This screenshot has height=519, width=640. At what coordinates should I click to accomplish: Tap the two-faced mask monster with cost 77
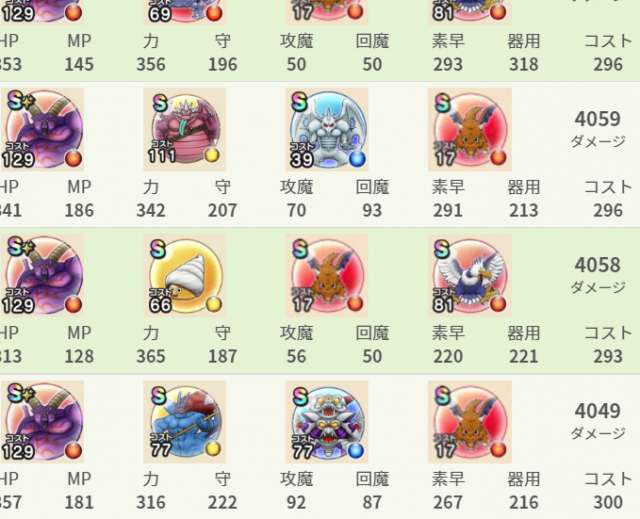pyautogui.click(x=327, y=422)
